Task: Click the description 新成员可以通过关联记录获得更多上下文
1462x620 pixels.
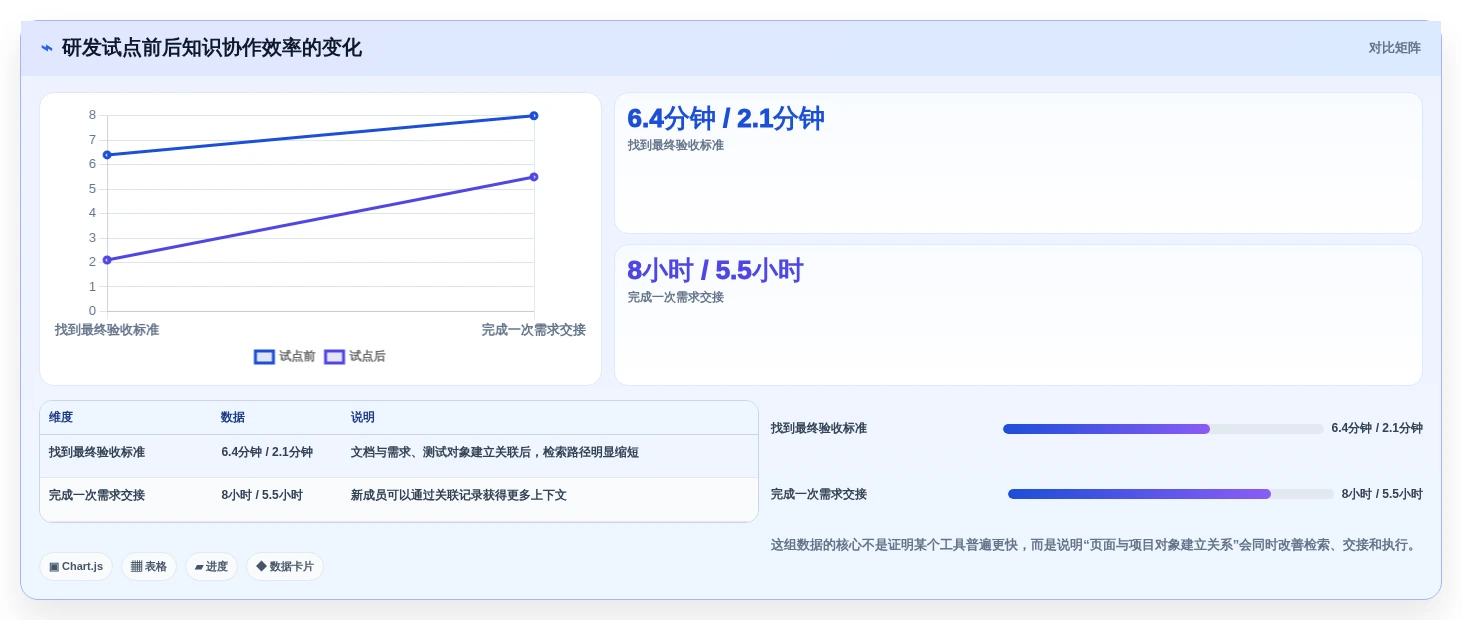Action: click(459, 496)
